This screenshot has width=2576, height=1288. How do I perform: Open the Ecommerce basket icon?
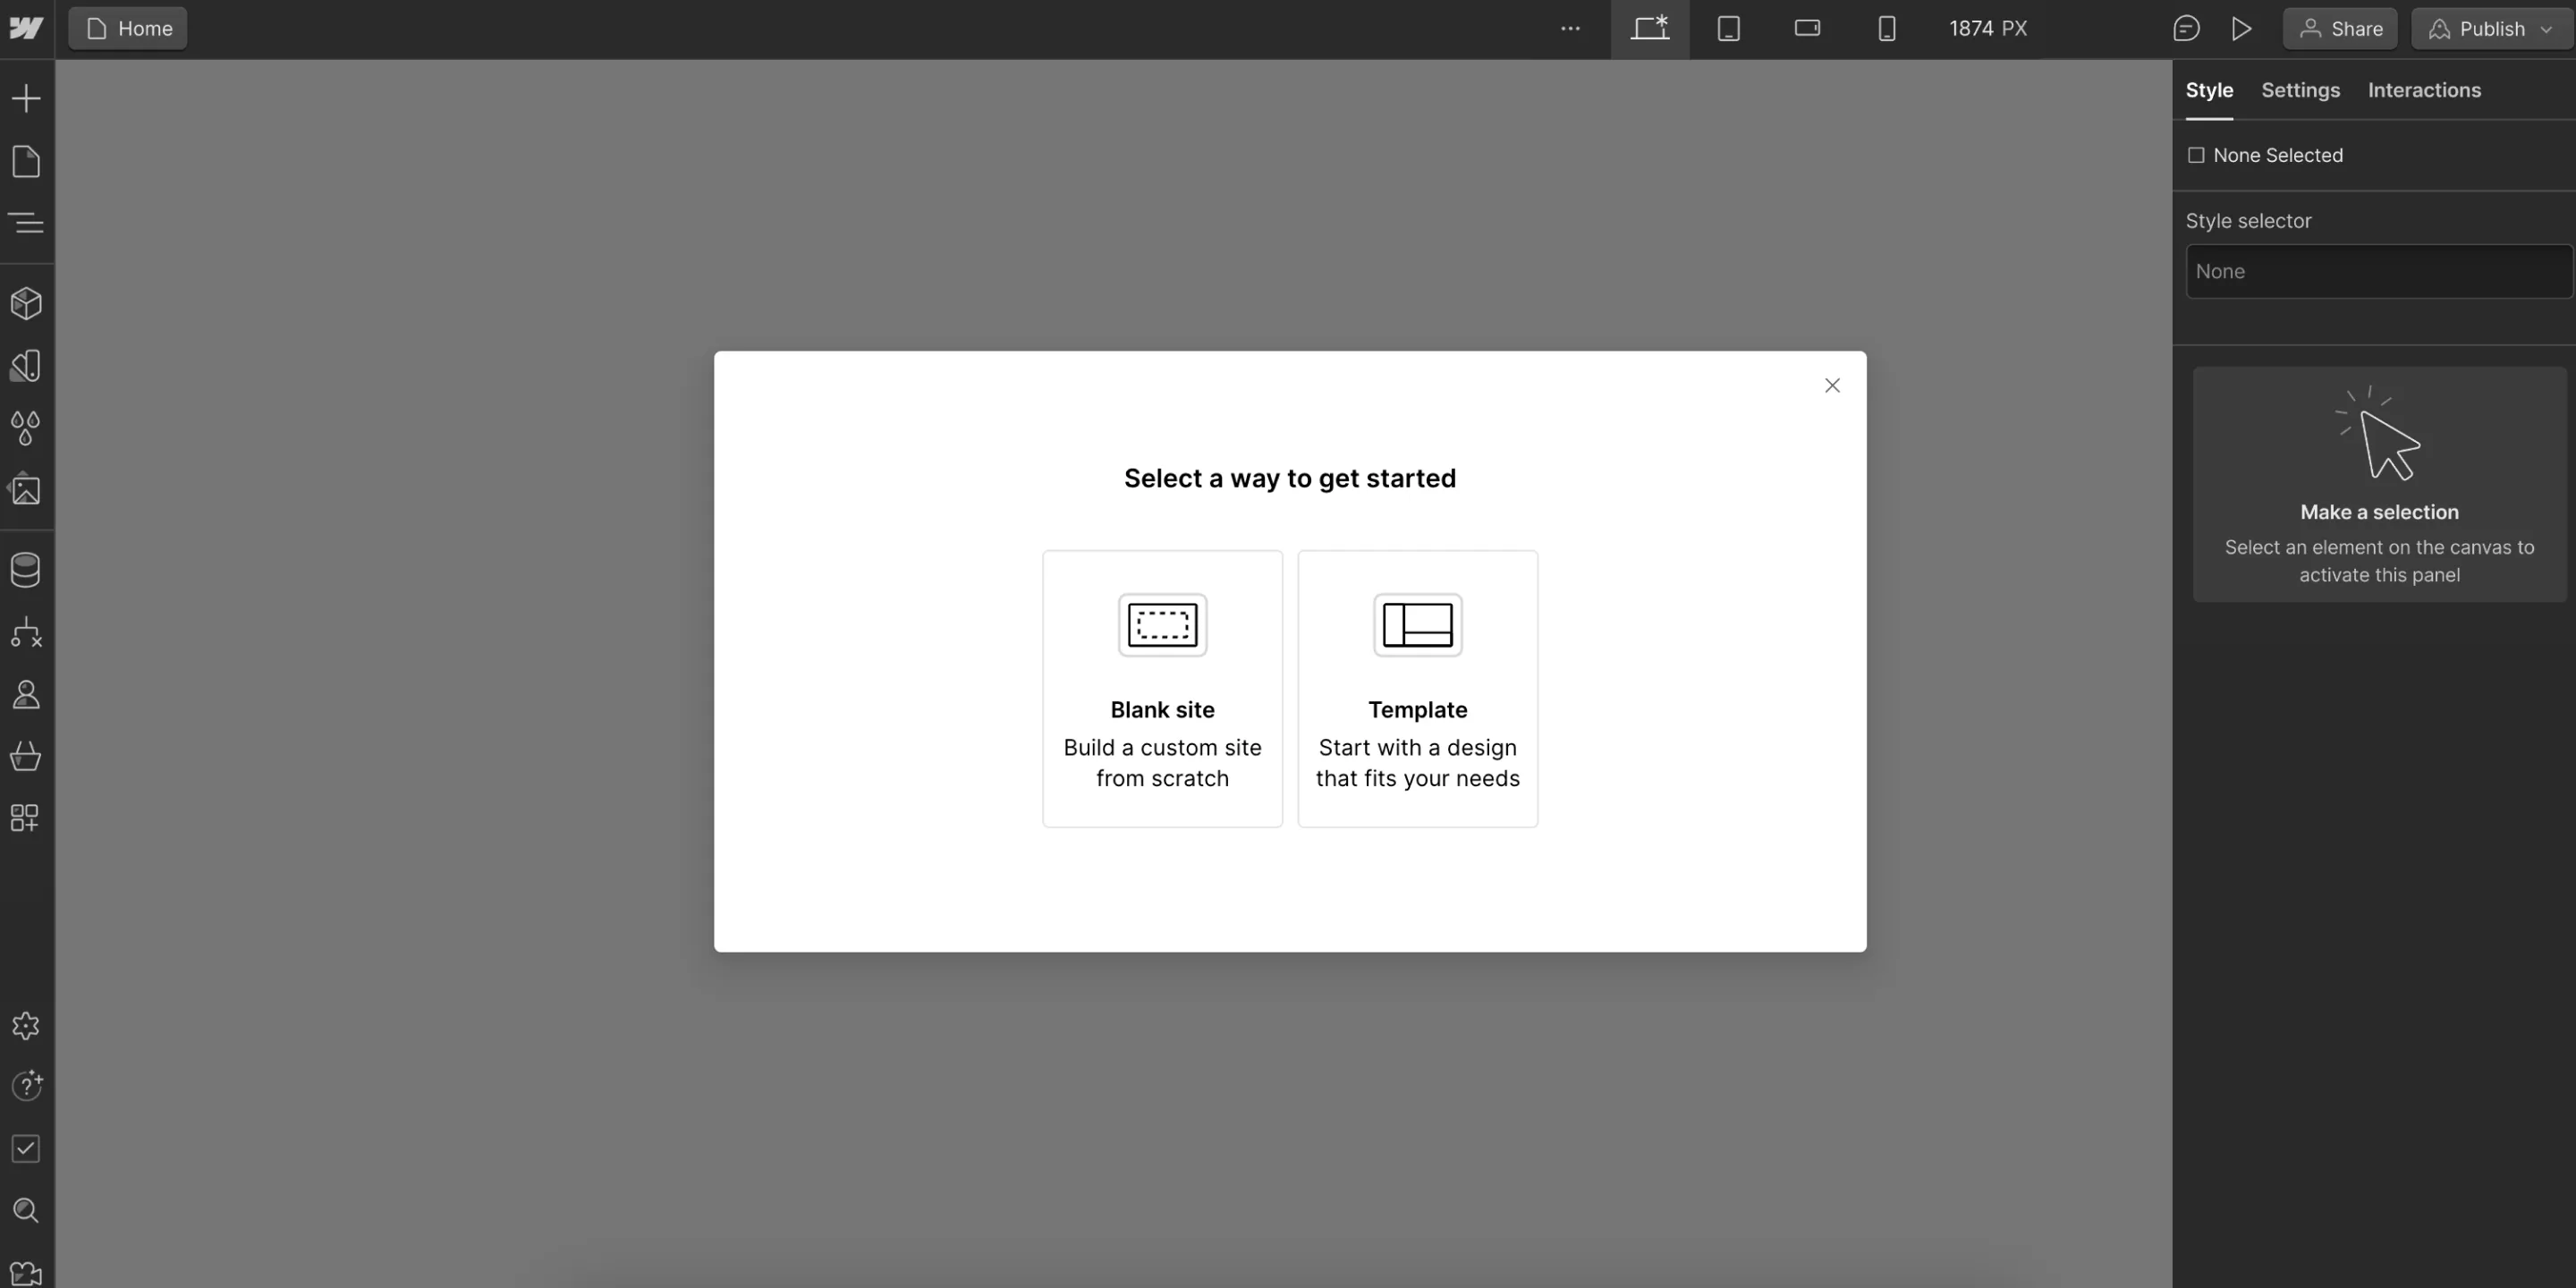pos(26,756)
